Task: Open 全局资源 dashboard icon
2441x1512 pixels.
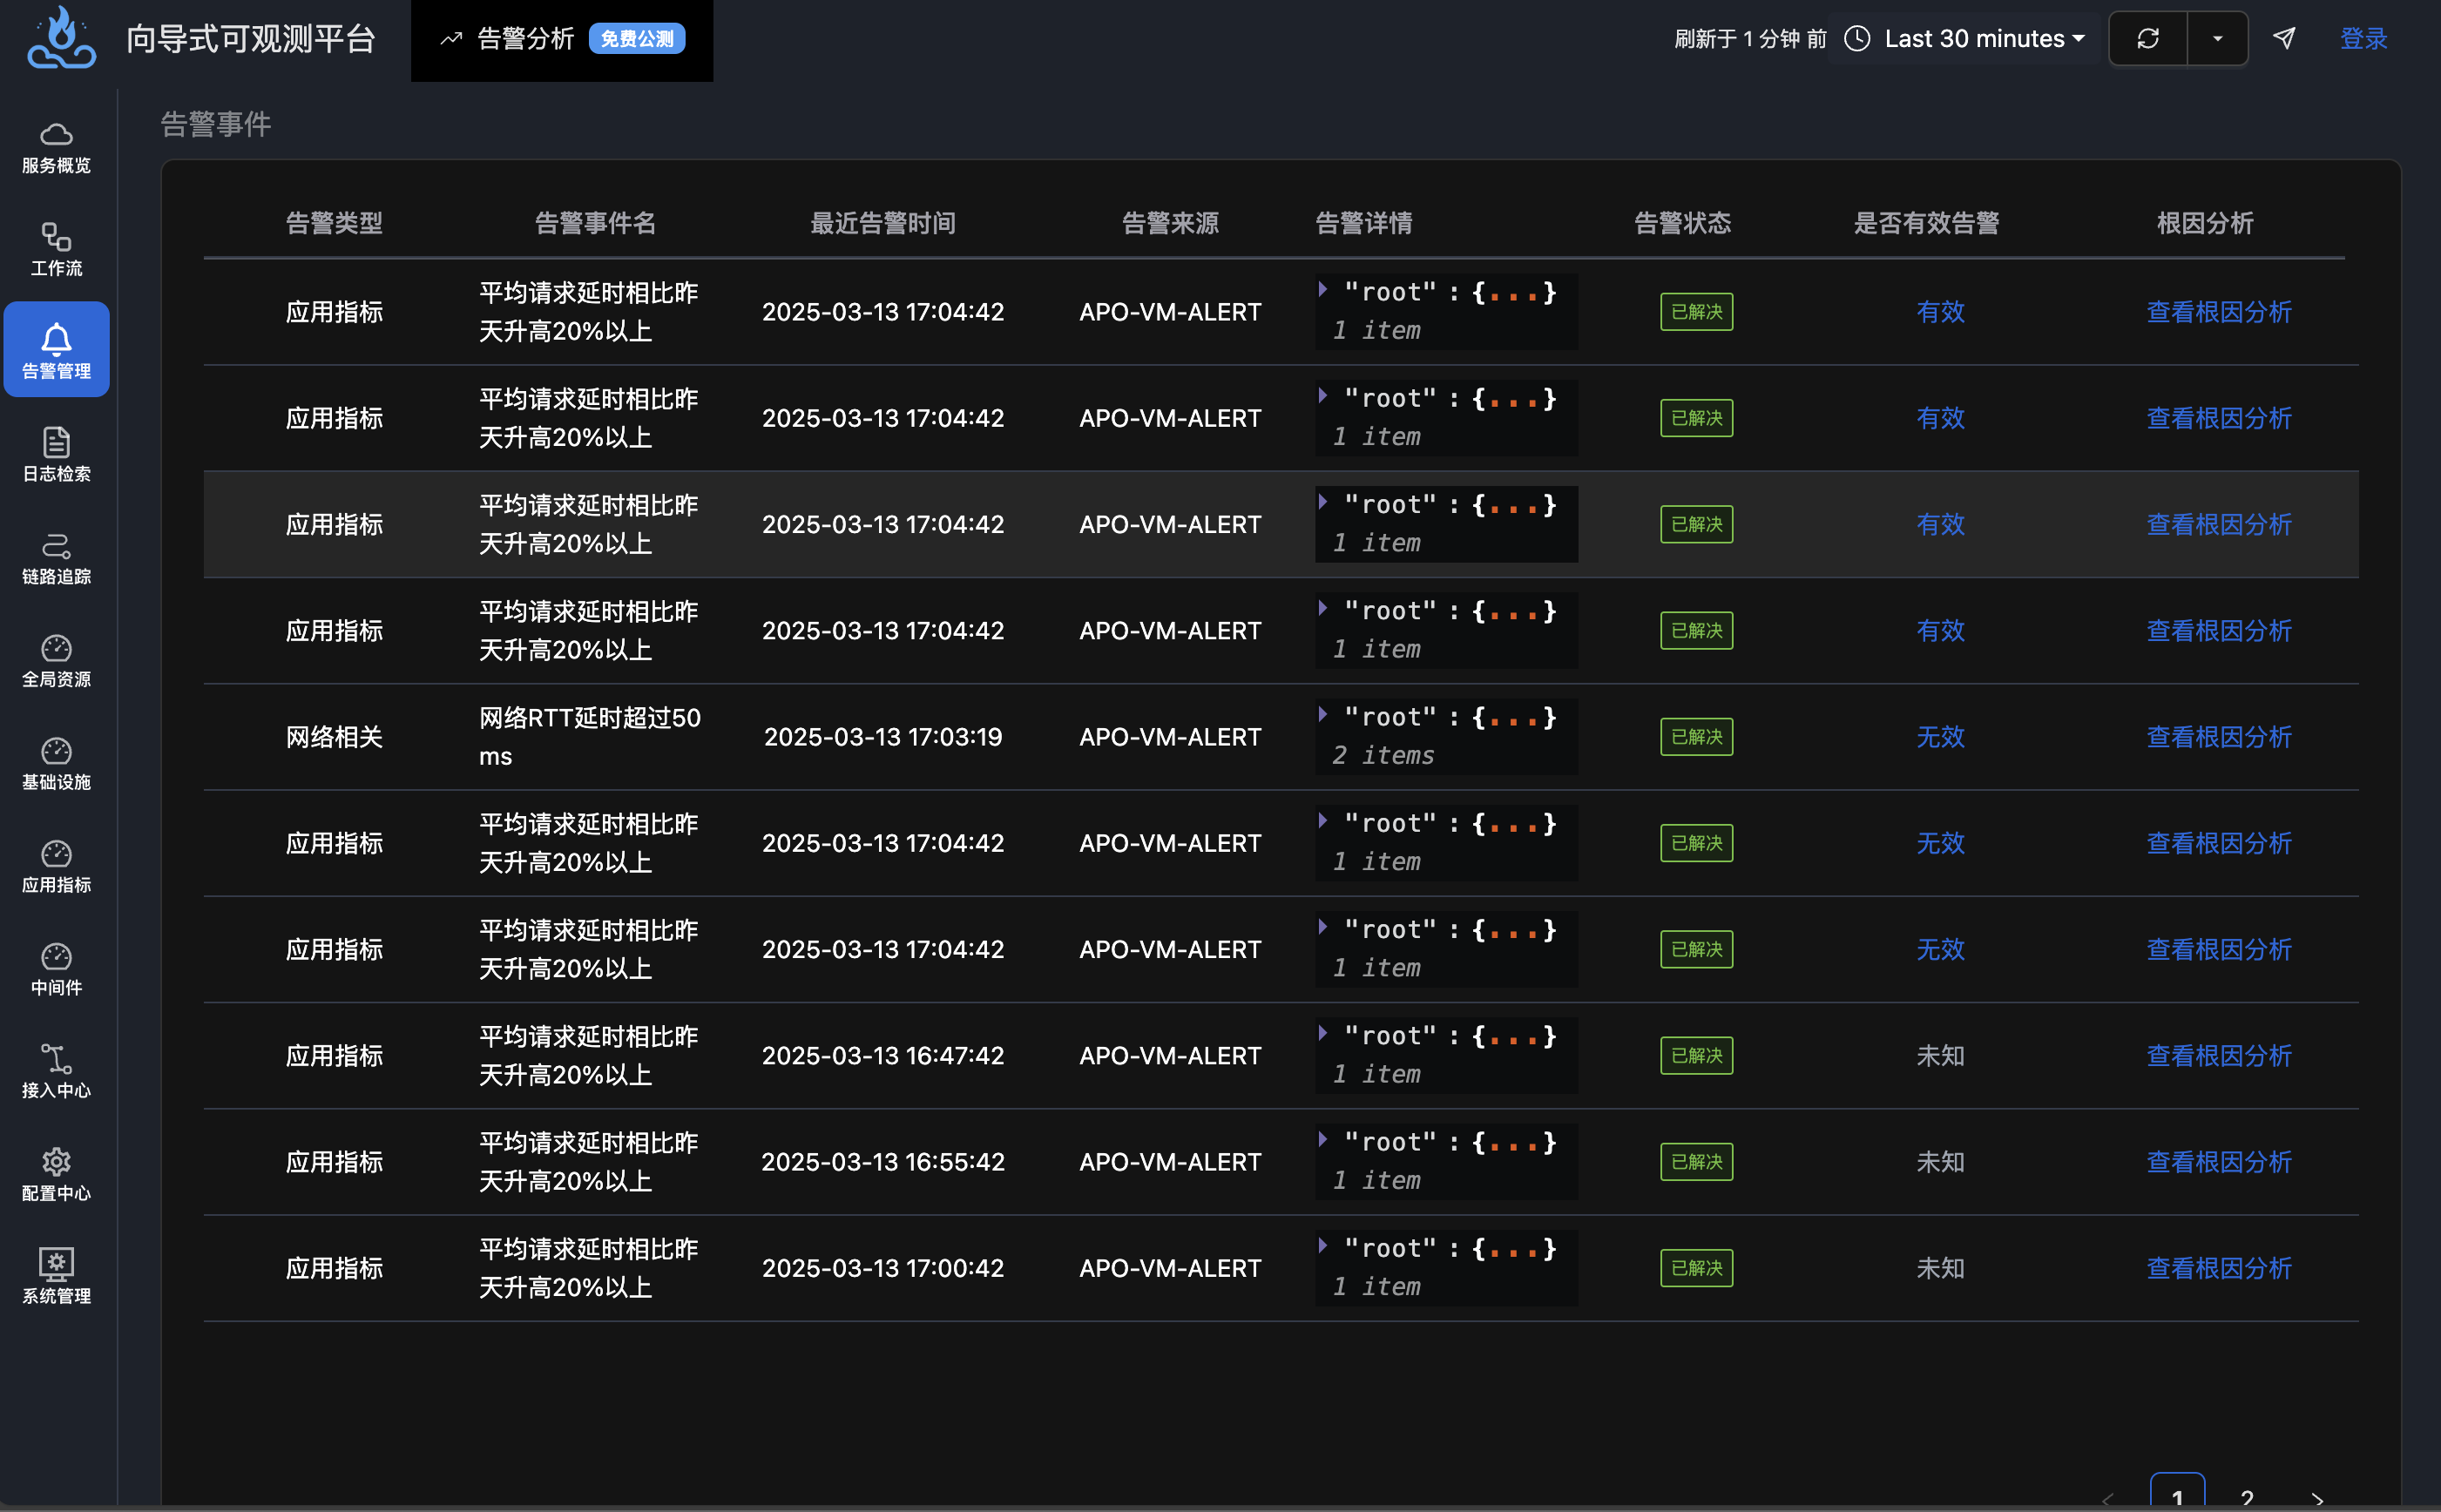Action: pos(56,661)
